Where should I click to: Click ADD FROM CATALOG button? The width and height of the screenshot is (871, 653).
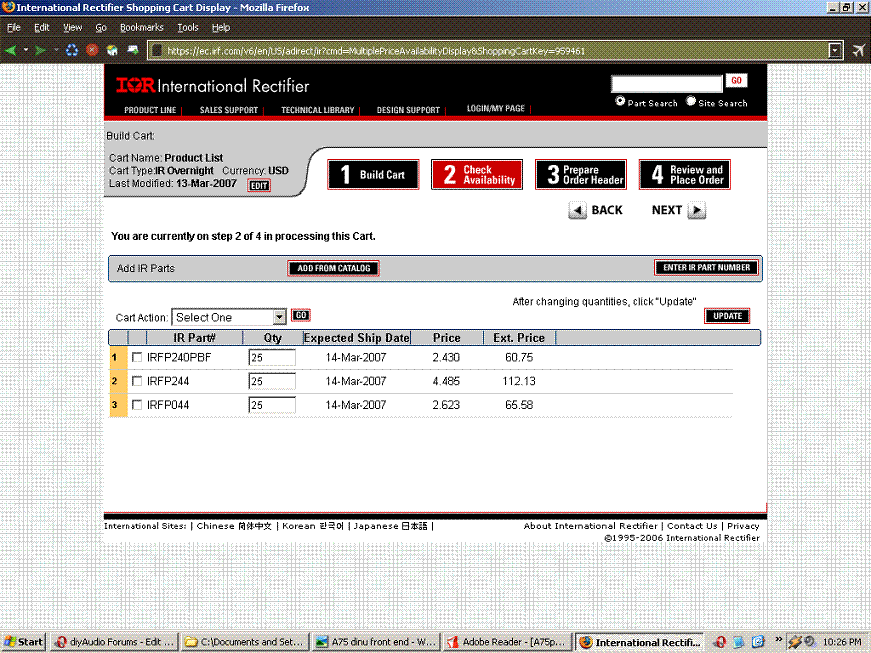point(333,268)
